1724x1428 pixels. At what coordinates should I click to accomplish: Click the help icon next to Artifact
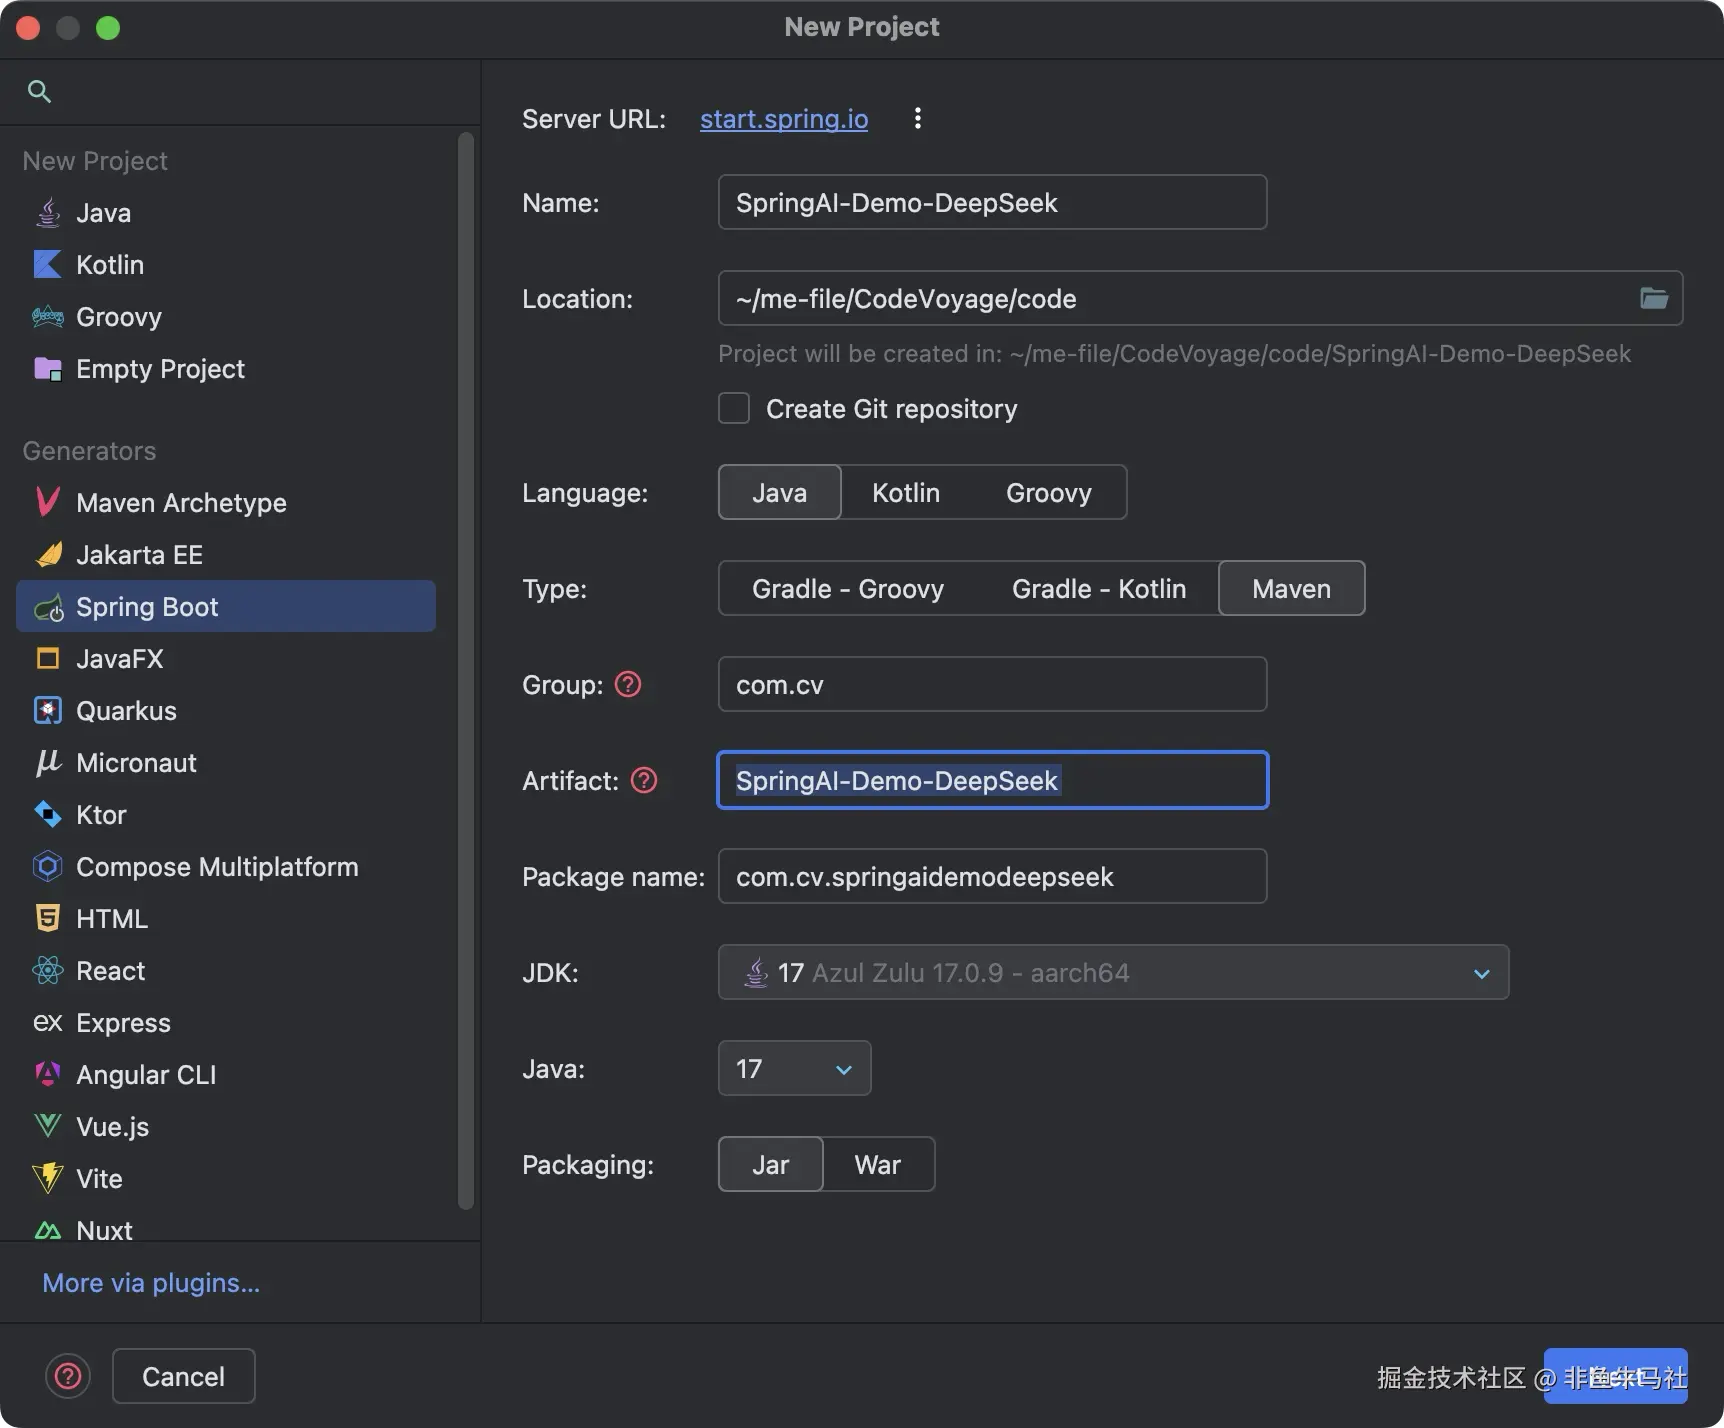[644, 781]
